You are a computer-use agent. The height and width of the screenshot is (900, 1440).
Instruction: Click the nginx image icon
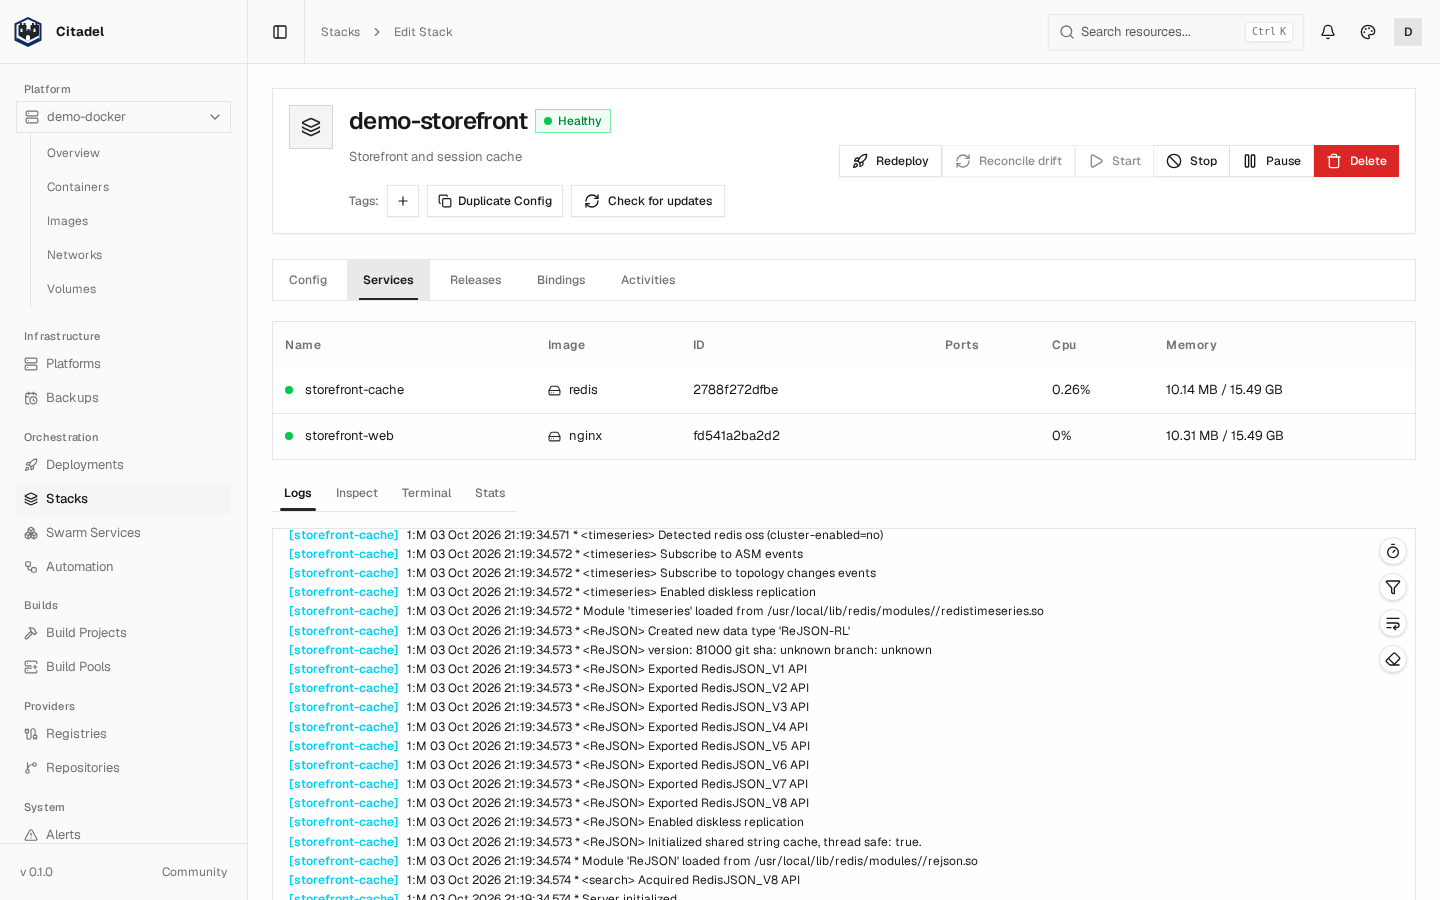[554, 437]
